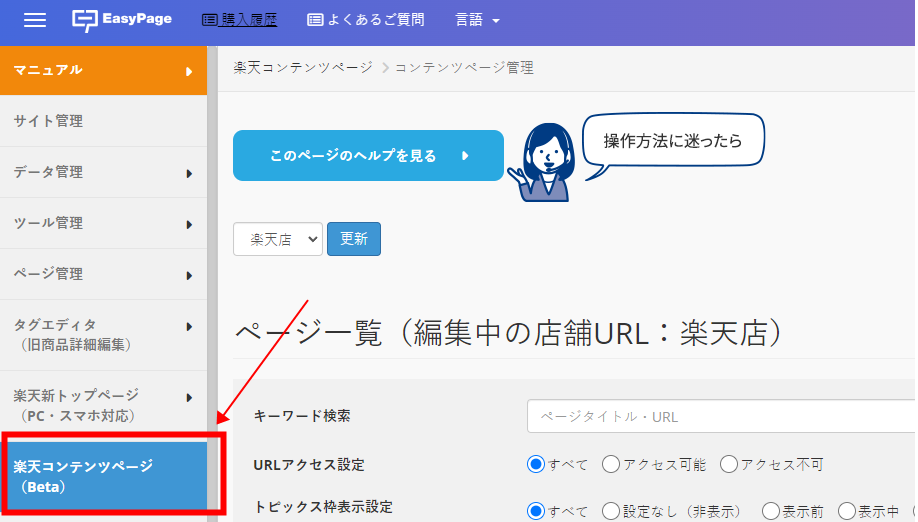
Task: Select データ管理 in the sidebar
Action: pos(104,172)
